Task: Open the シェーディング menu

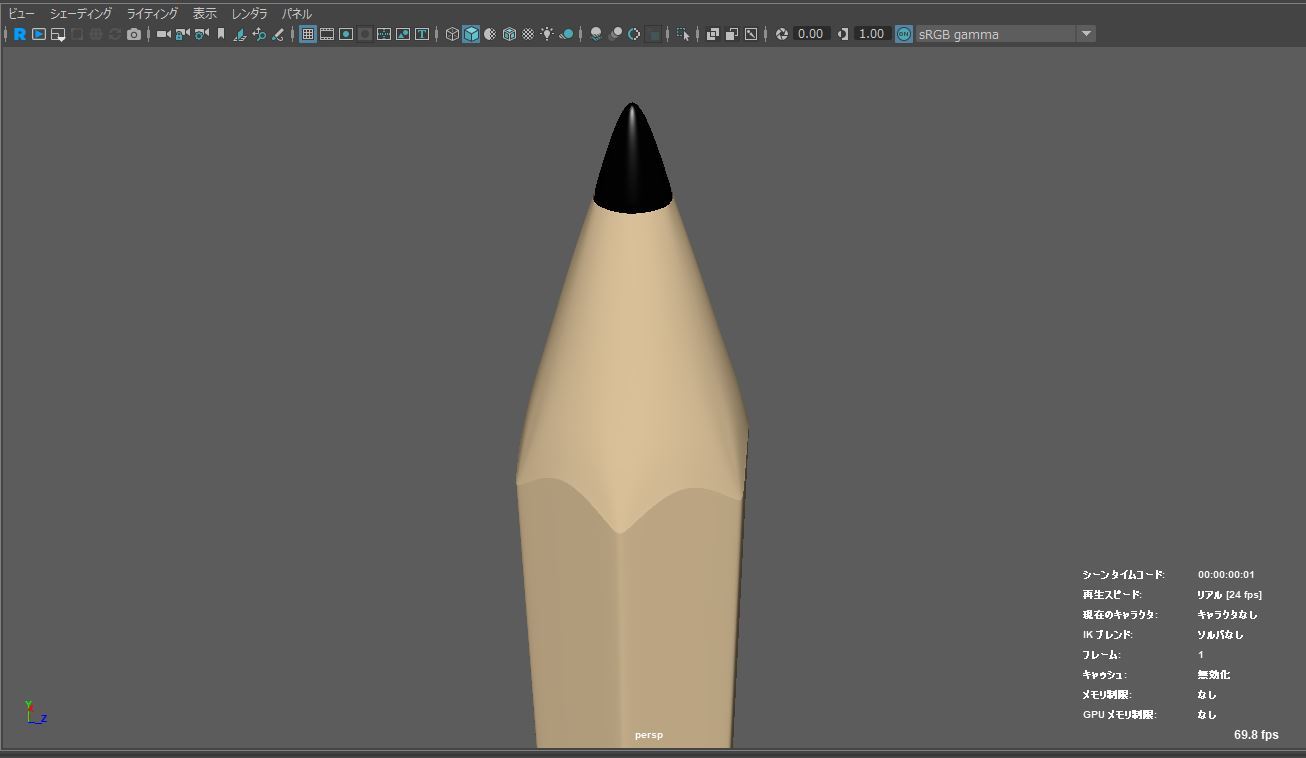Action: pos(81,14)
